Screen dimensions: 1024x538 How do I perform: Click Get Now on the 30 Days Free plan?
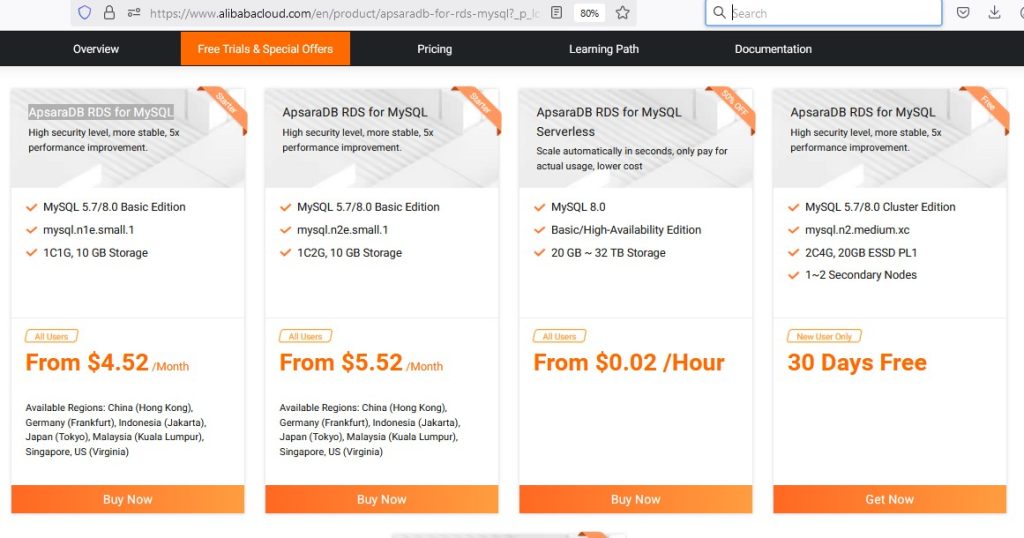(x=889, y=499)
